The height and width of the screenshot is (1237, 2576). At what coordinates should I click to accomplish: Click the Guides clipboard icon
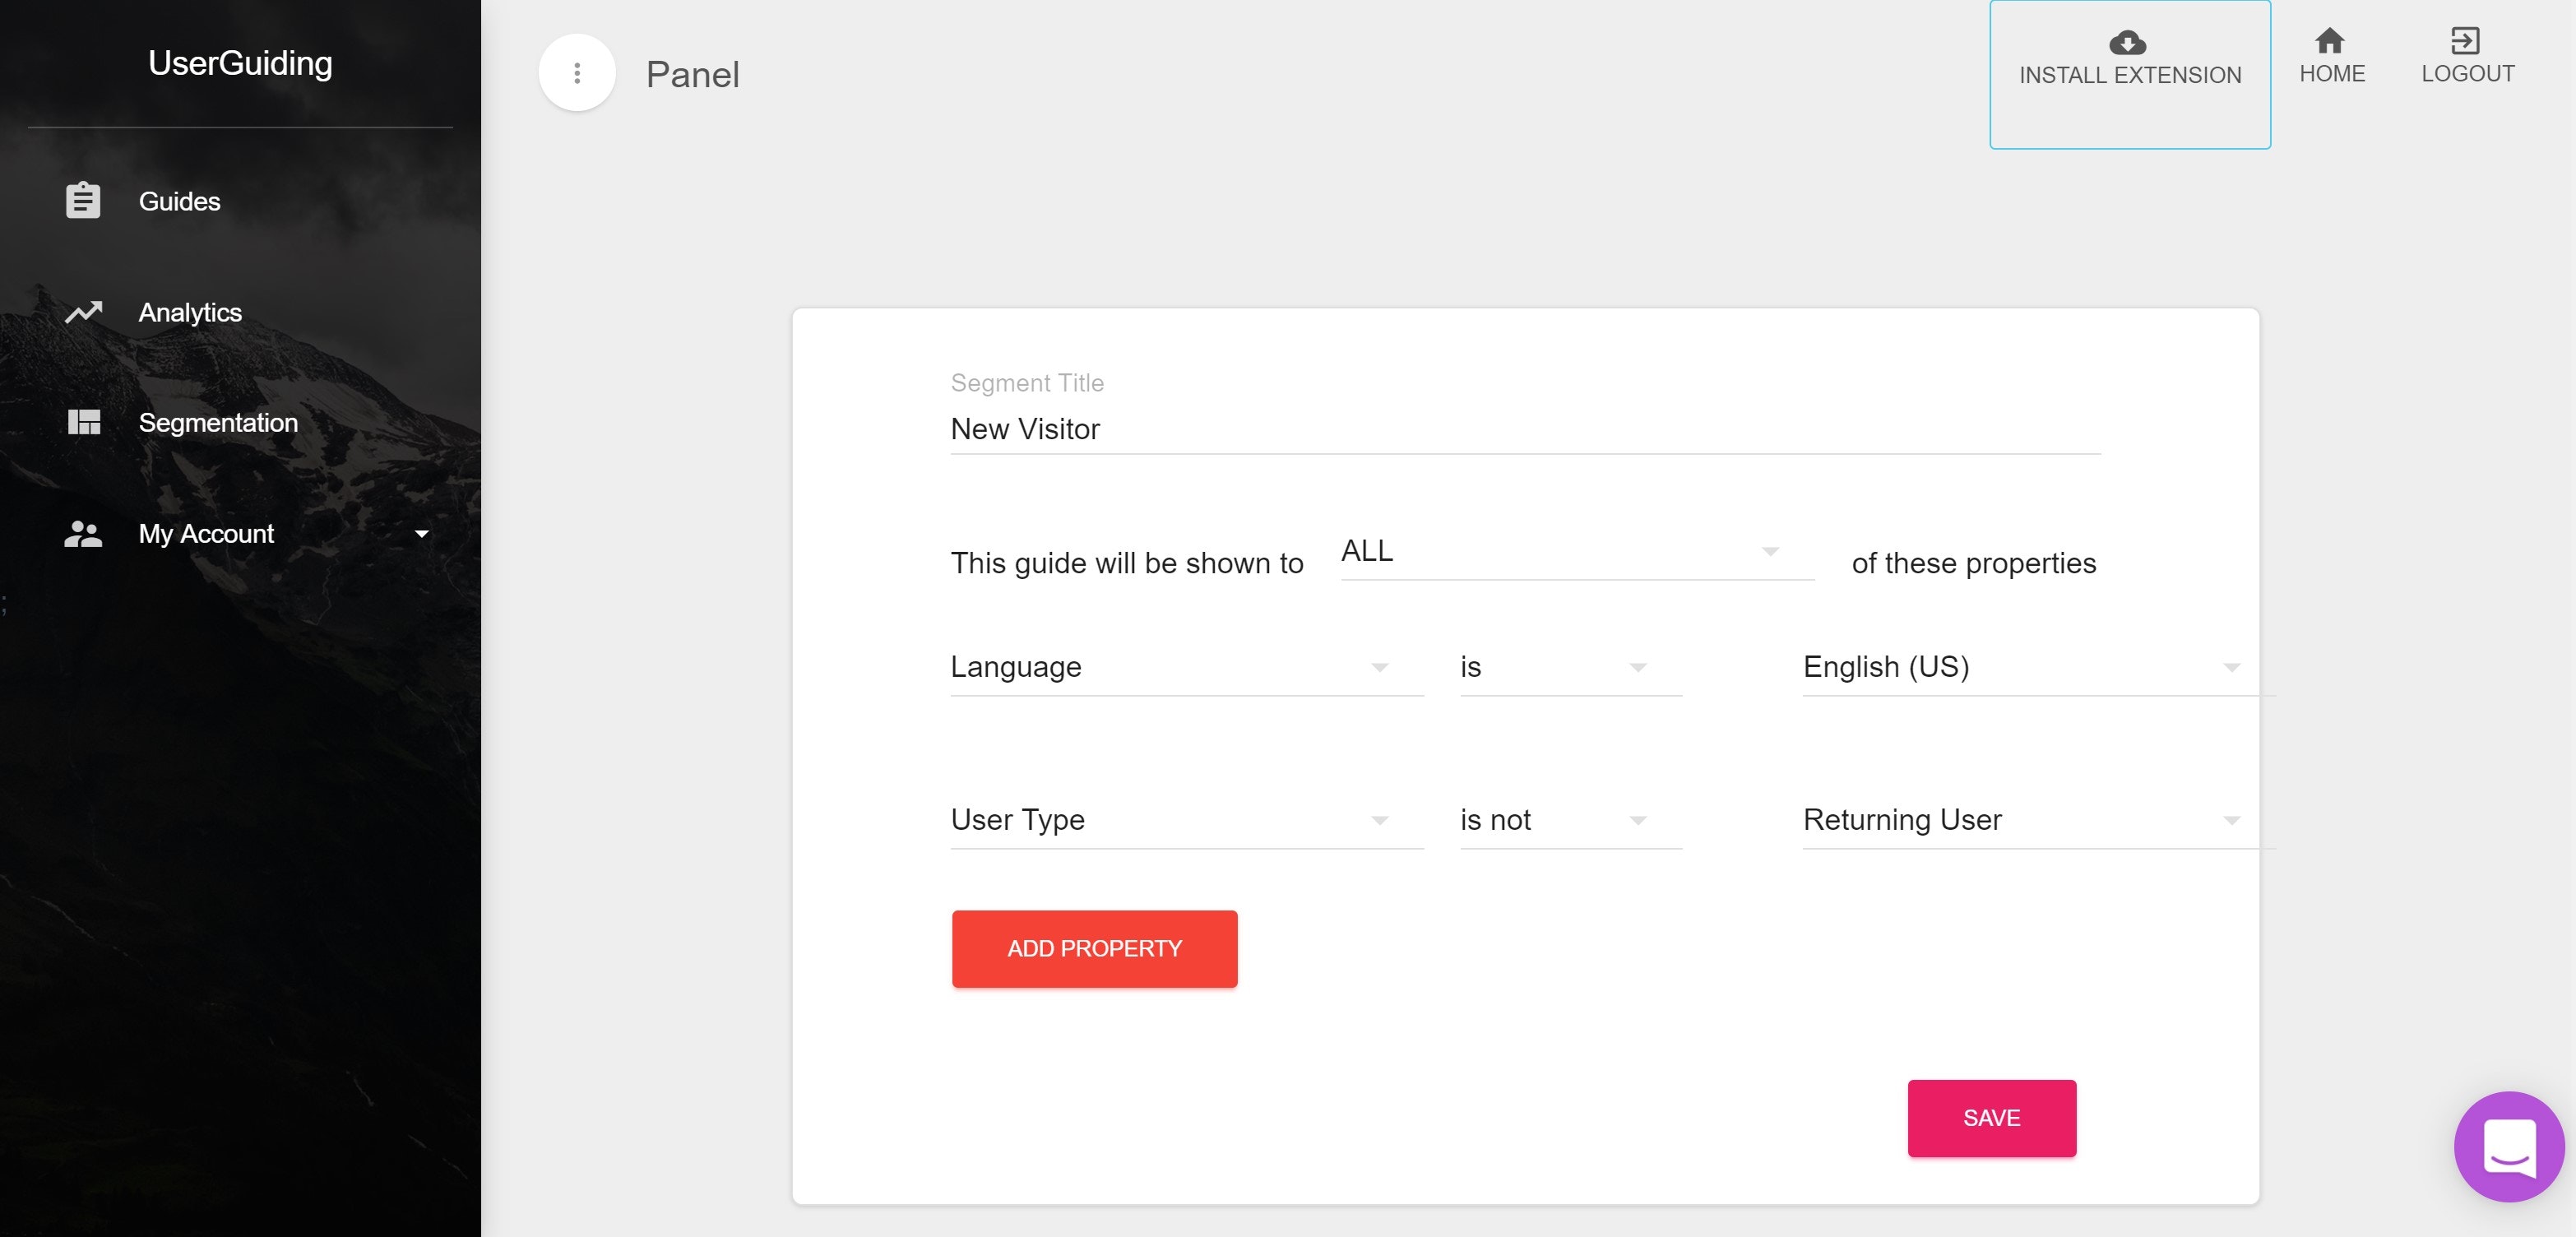(83, 201)
